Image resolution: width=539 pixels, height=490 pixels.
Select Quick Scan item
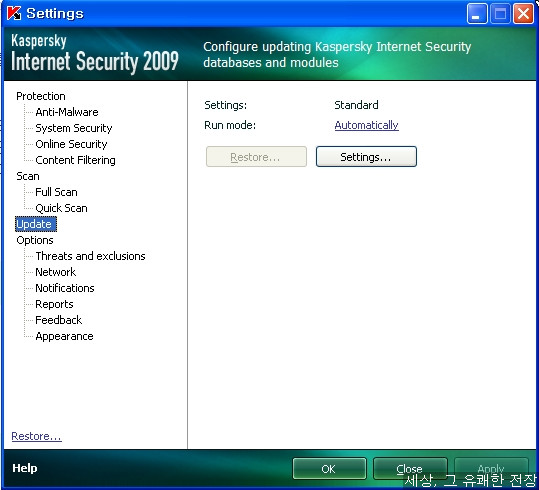pyautogui.click(x=61, y=208)
